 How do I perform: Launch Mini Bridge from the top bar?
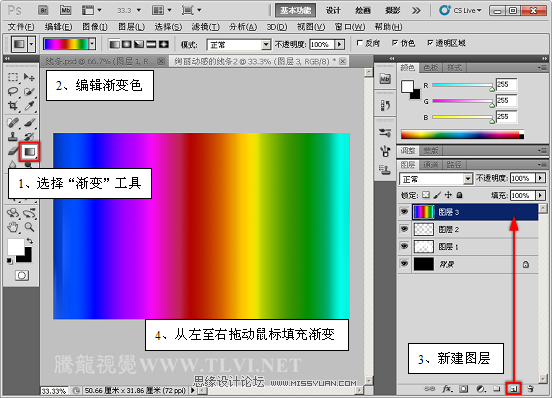[65, 10]
